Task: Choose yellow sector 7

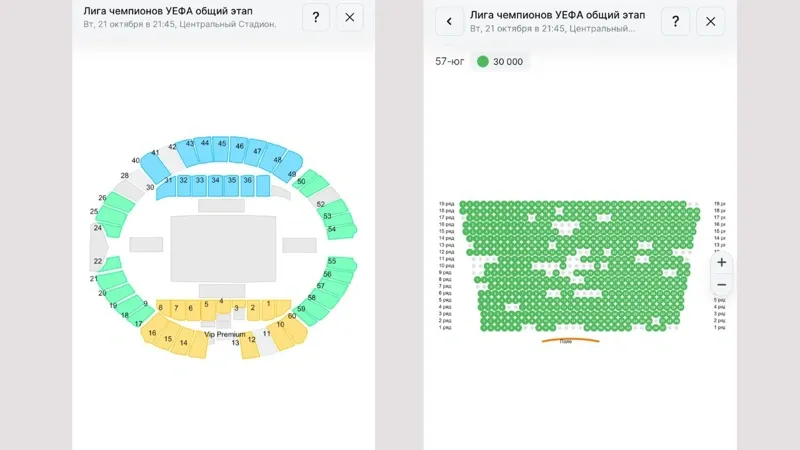Action: point(176,308)
